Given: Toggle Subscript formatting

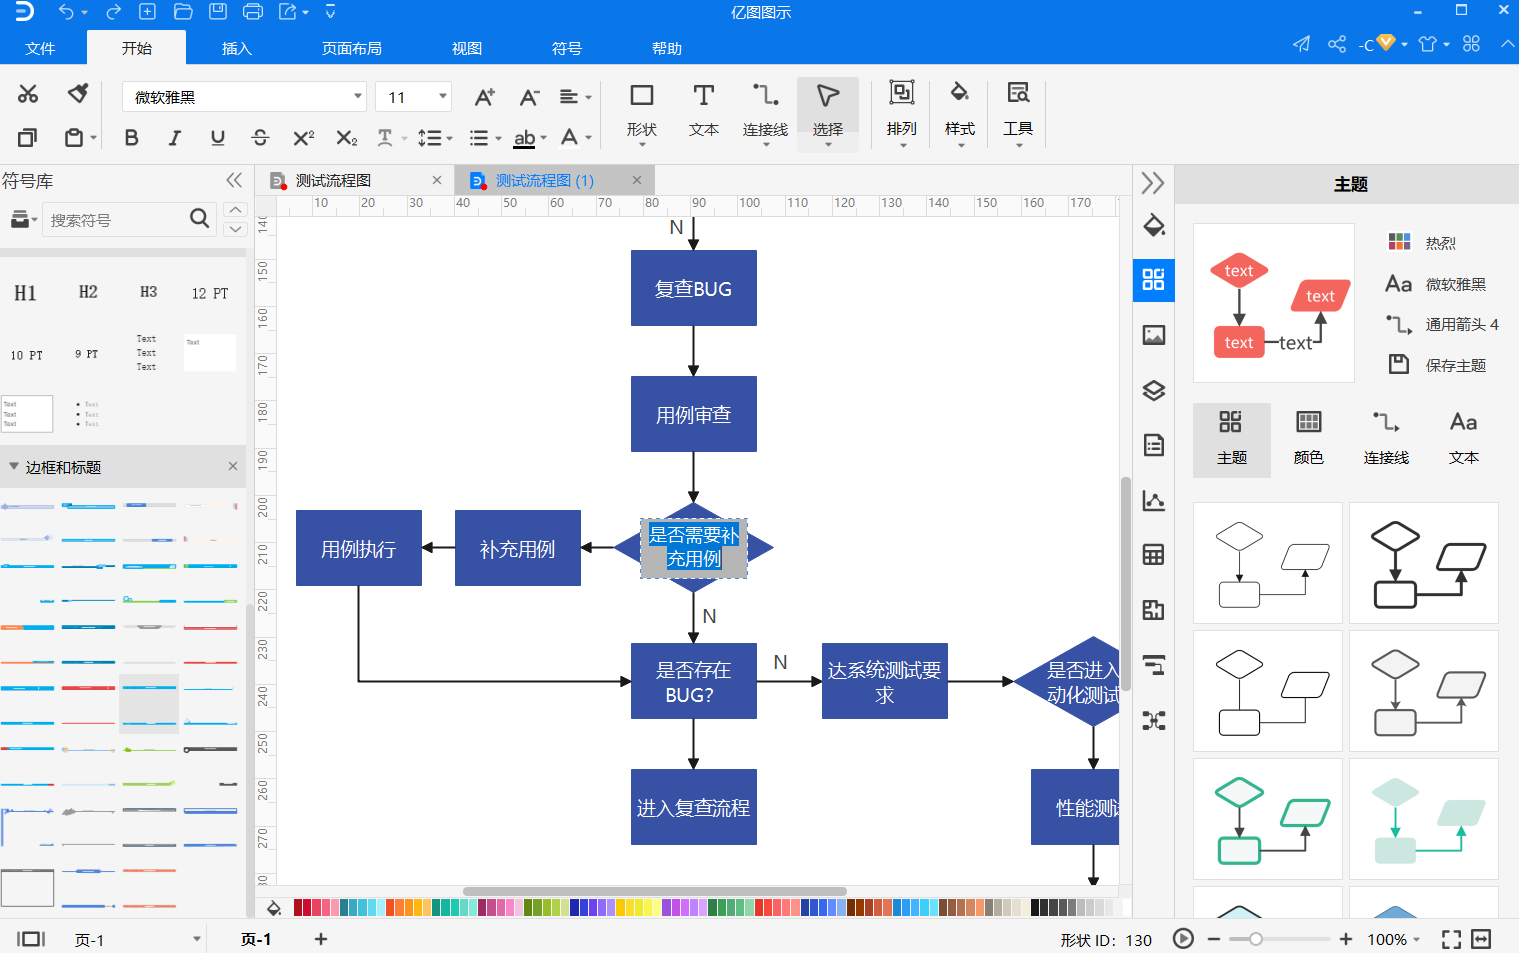Looking at the screenshot, I should 346,138.
